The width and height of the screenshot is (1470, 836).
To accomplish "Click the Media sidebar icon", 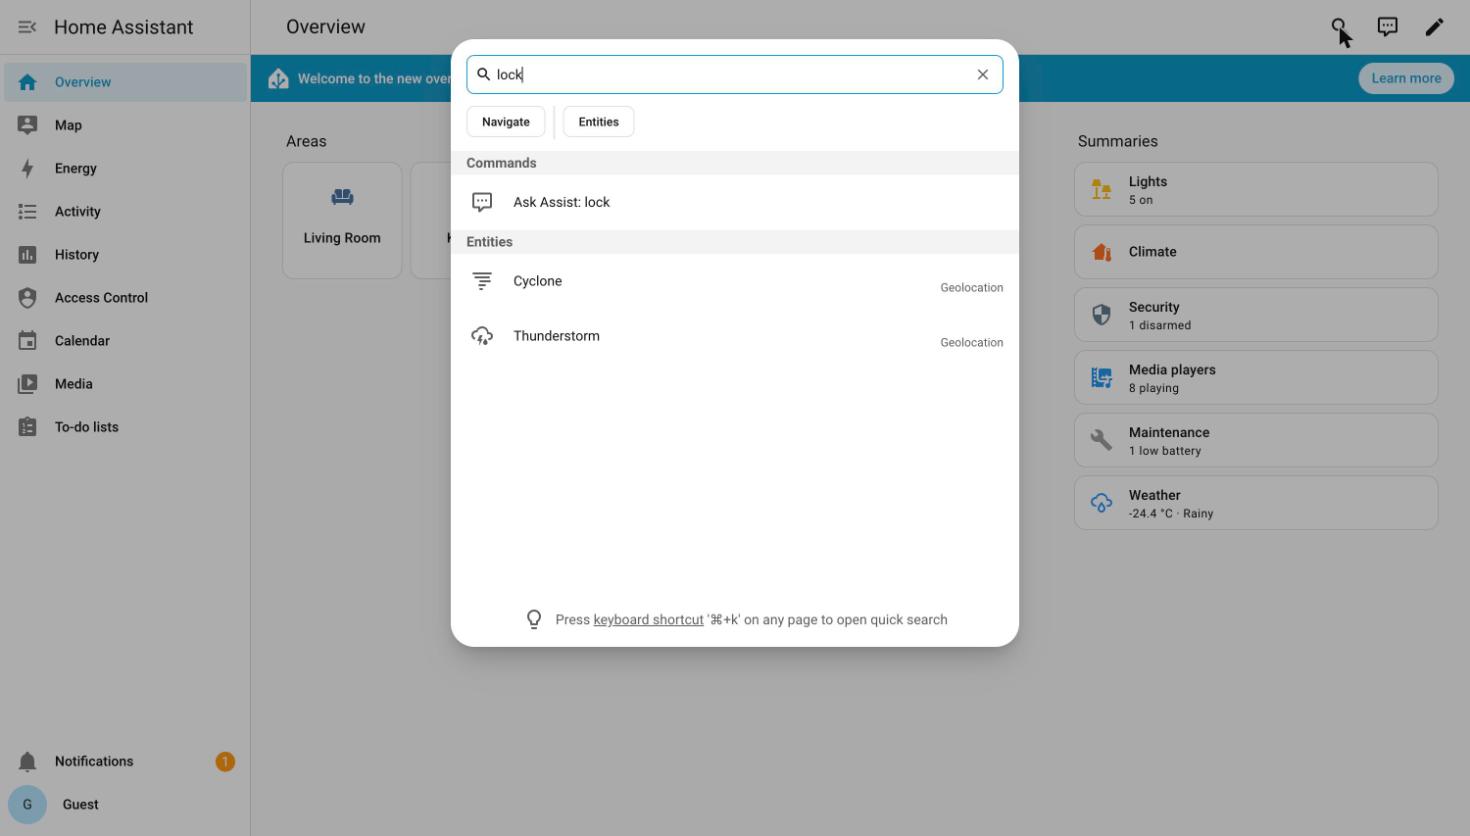I will [x=27, y=383].
